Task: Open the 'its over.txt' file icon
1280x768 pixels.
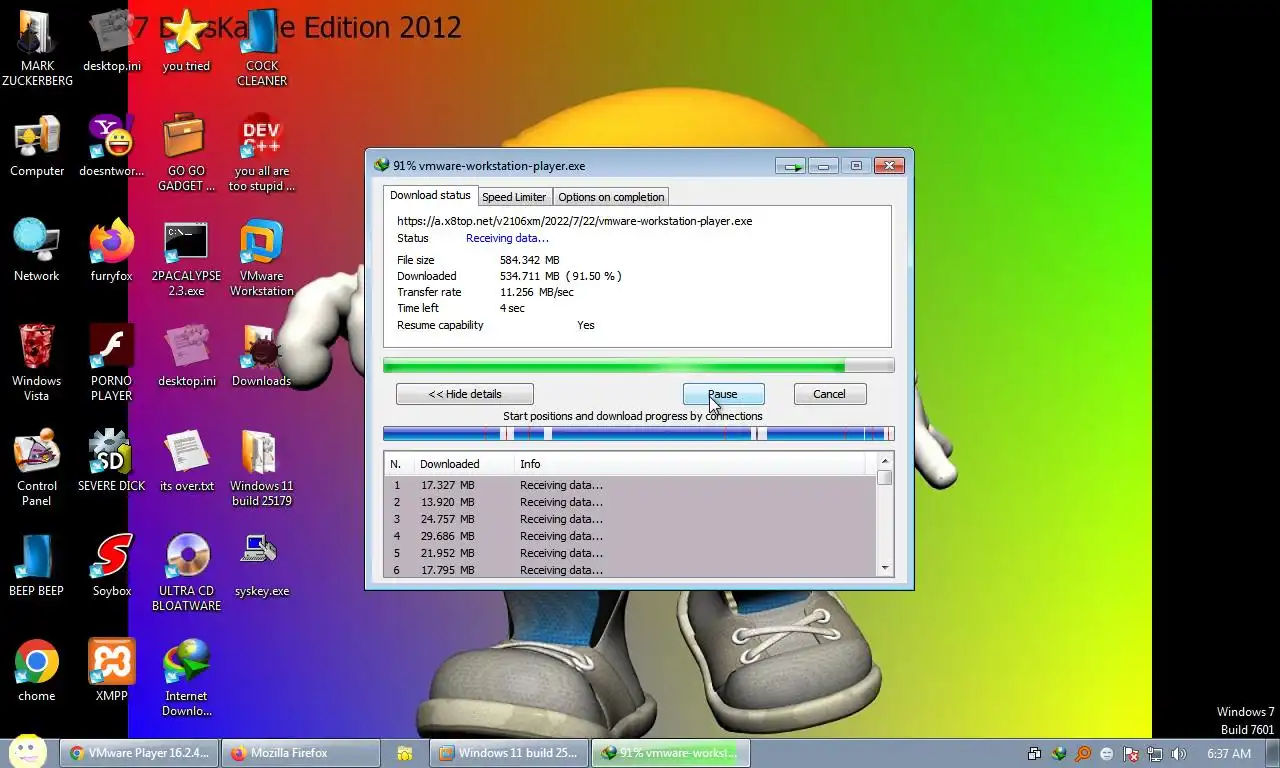Action: coord(186,461)
